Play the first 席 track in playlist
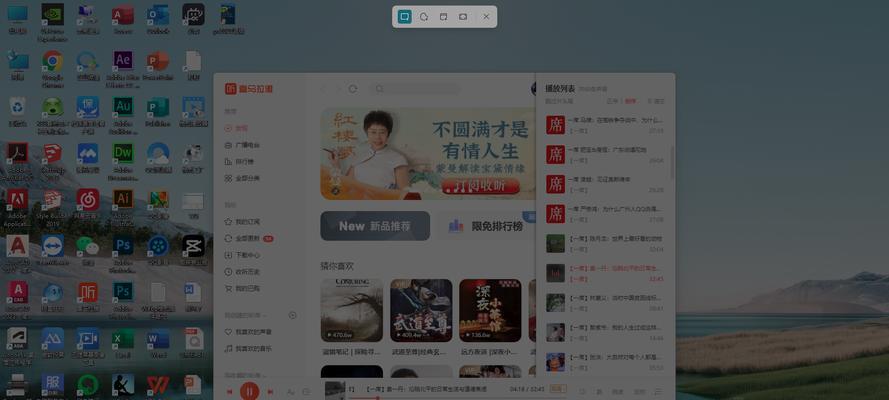Image resolution: width=889 pixels, height=400 pixels. point(605,125)
